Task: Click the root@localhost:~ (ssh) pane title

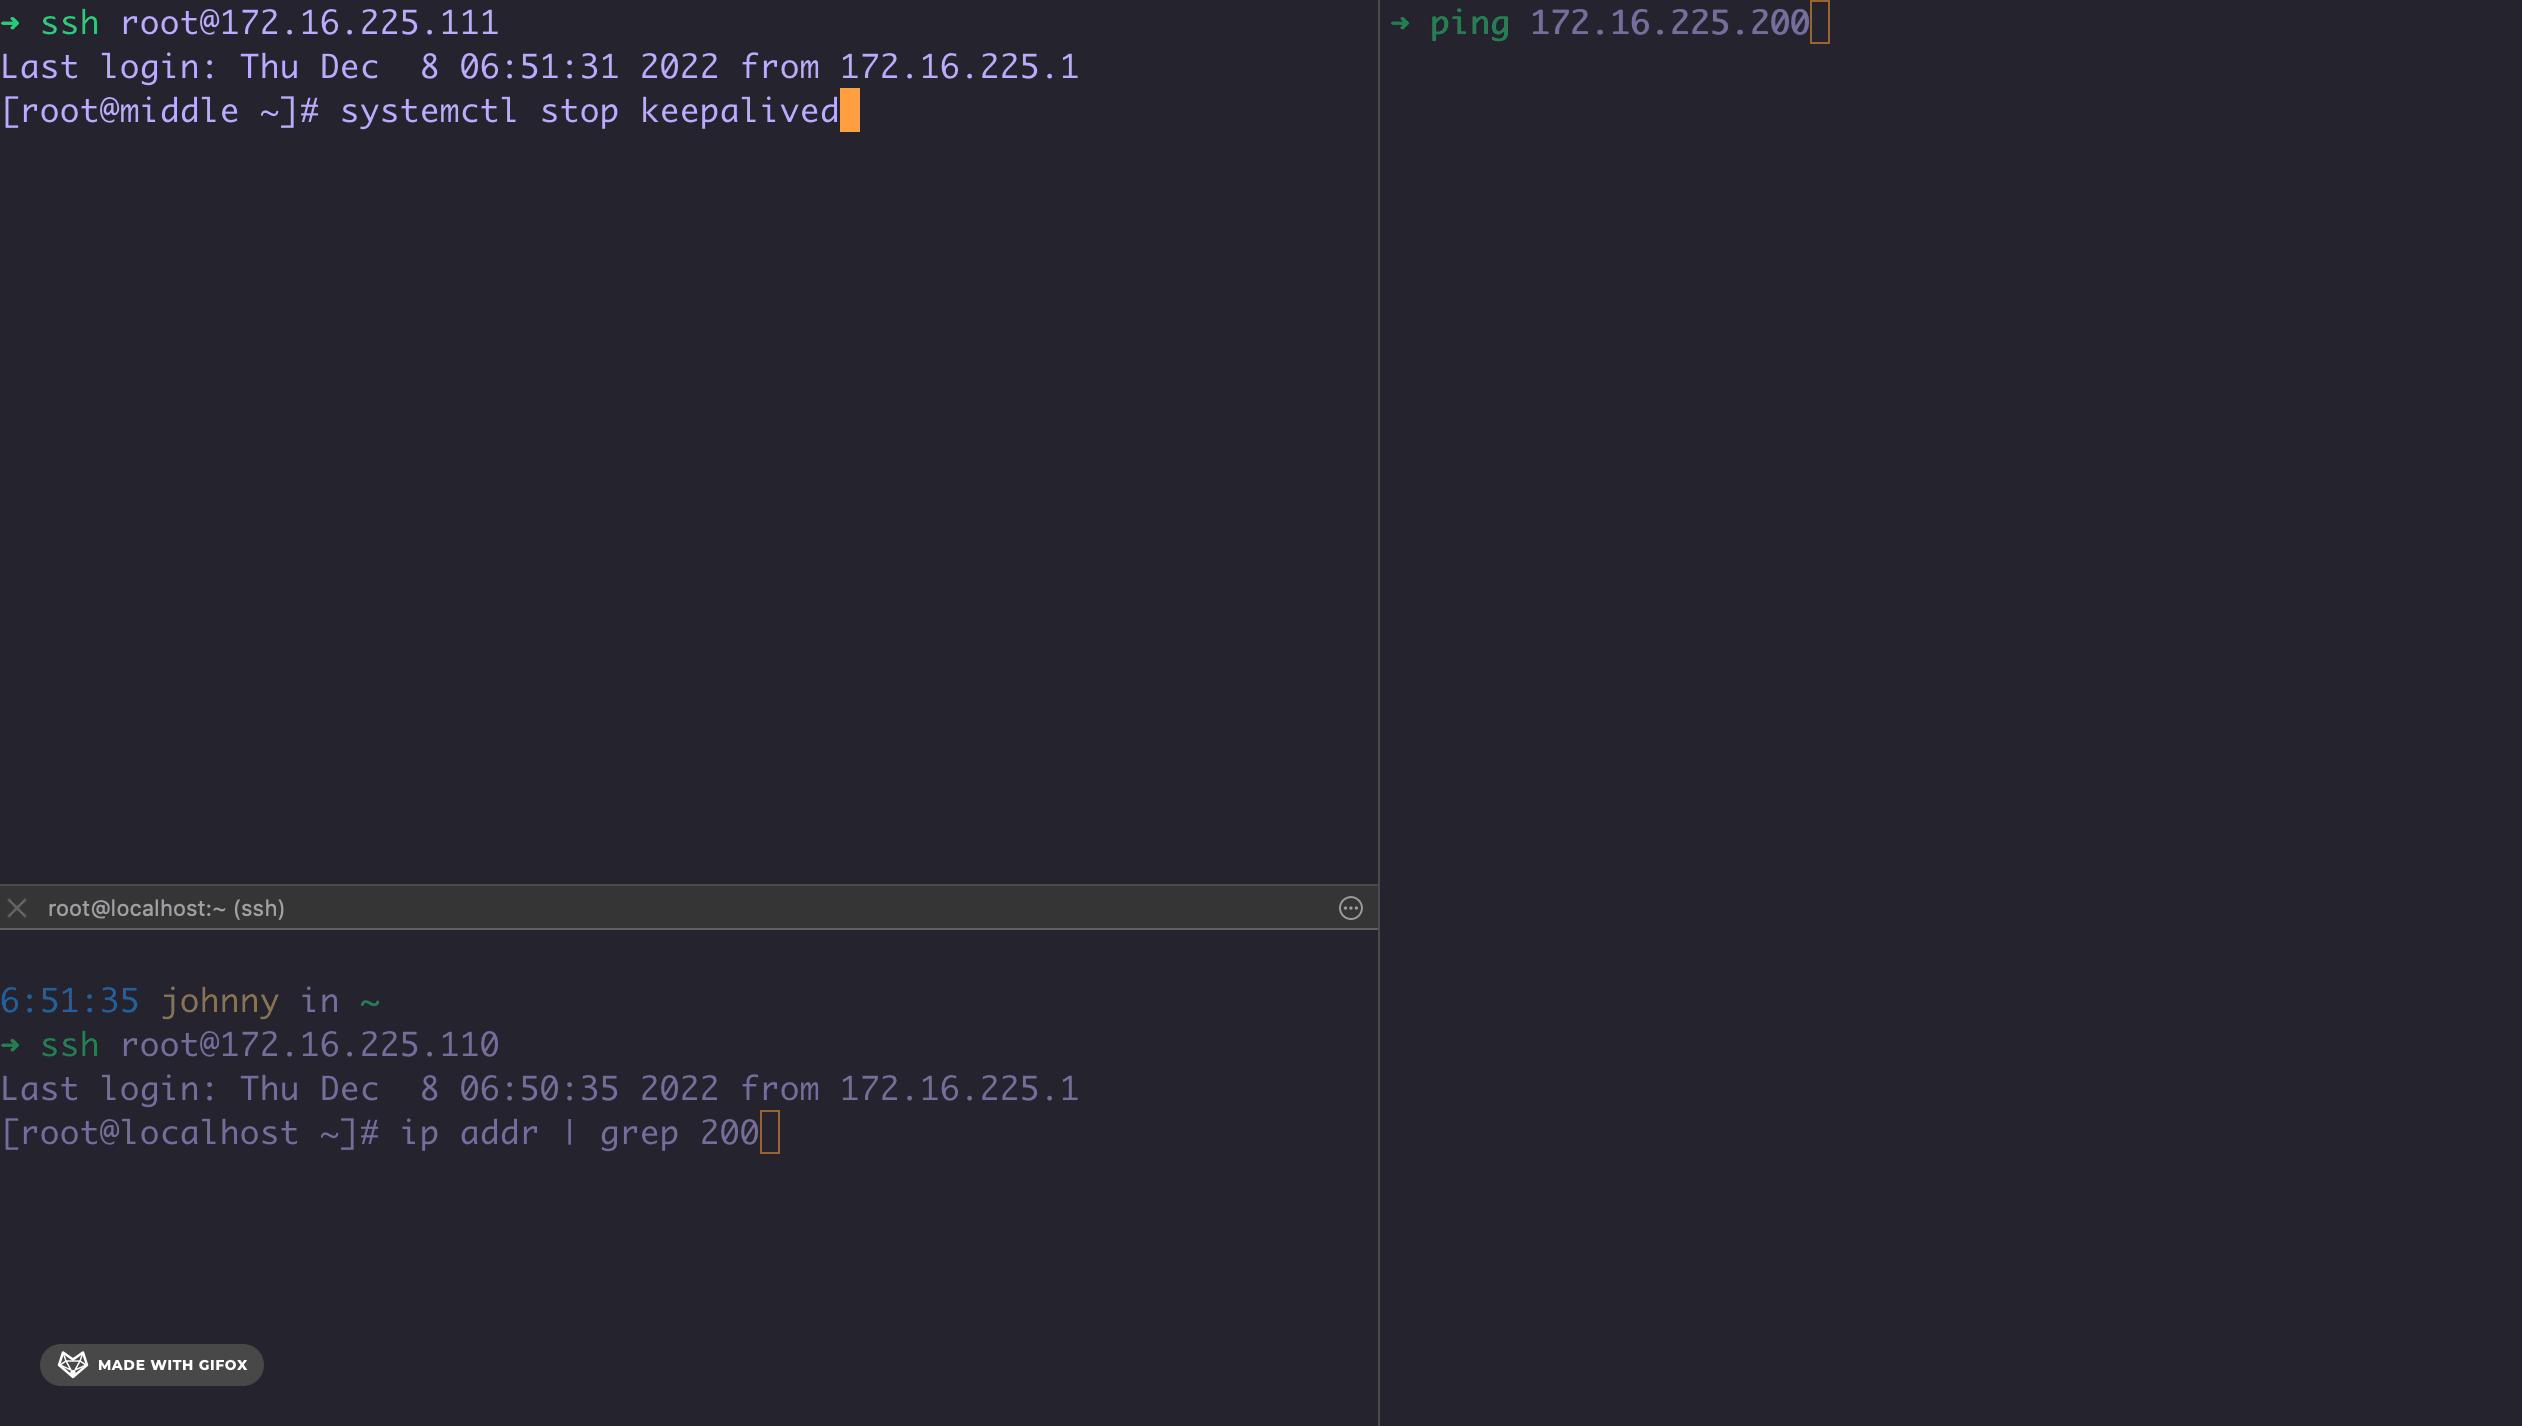Action: (166, 908)
